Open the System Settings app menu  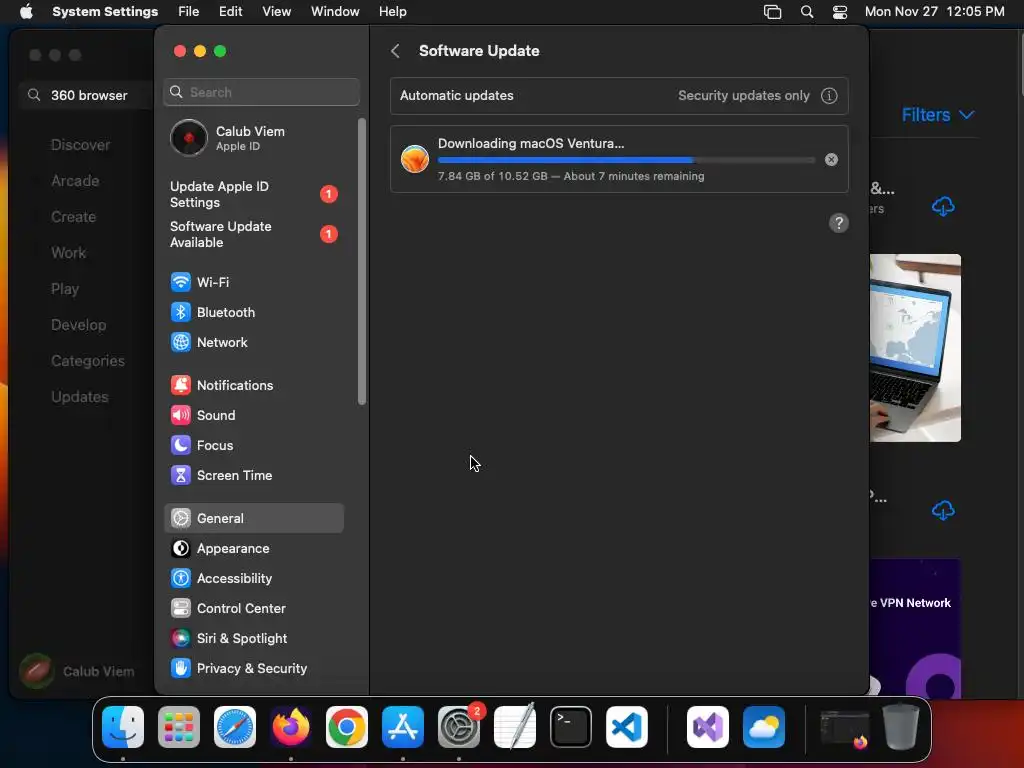pyautogui.click(x=105, y=12)
